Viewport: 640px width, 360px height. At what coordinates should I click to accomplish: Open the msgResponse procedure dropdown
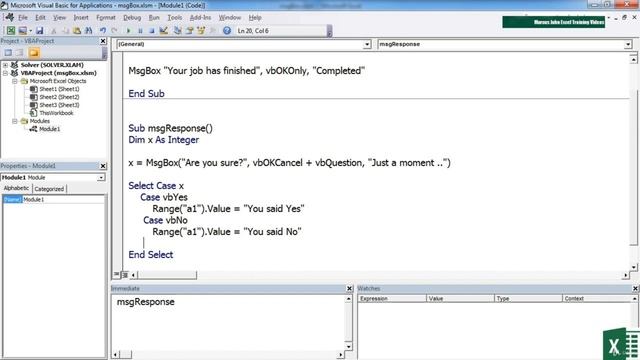click(x=628, y=44)
